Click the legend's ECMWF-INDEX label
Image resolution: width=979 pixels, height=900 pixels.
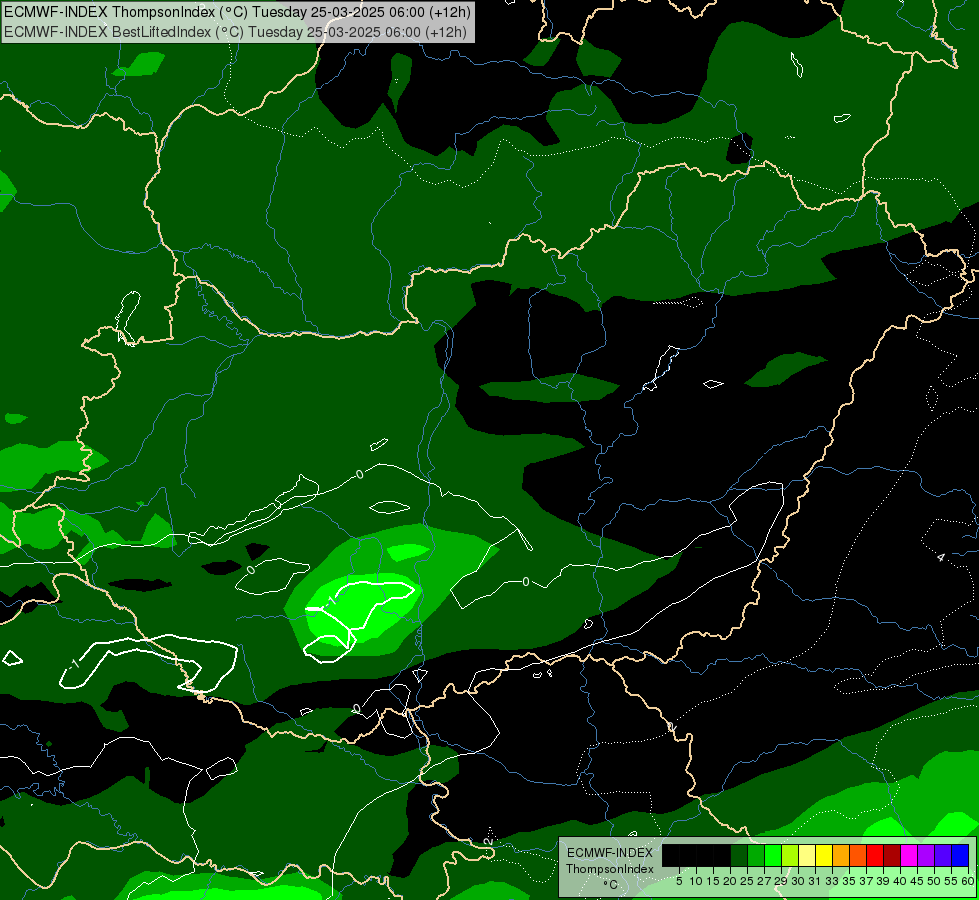[x=610, y=853]
